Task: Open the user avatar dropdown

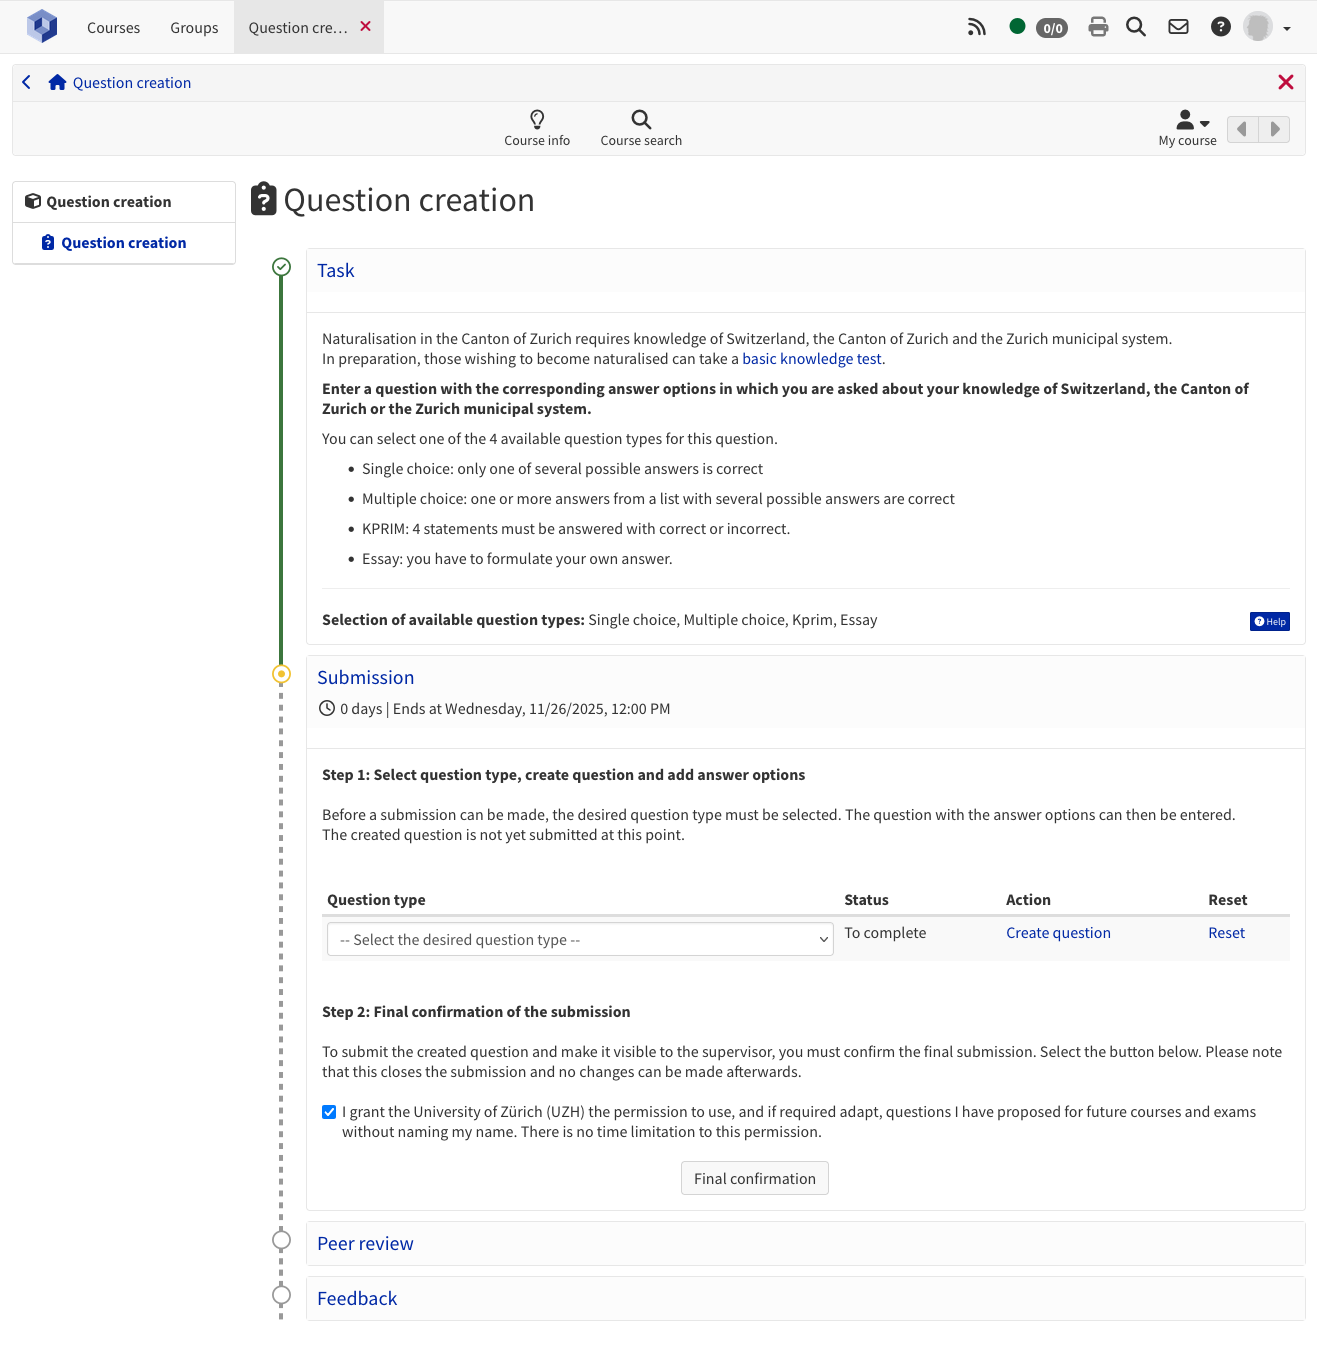Action: pyautogui.click(x=1267, y=27)
